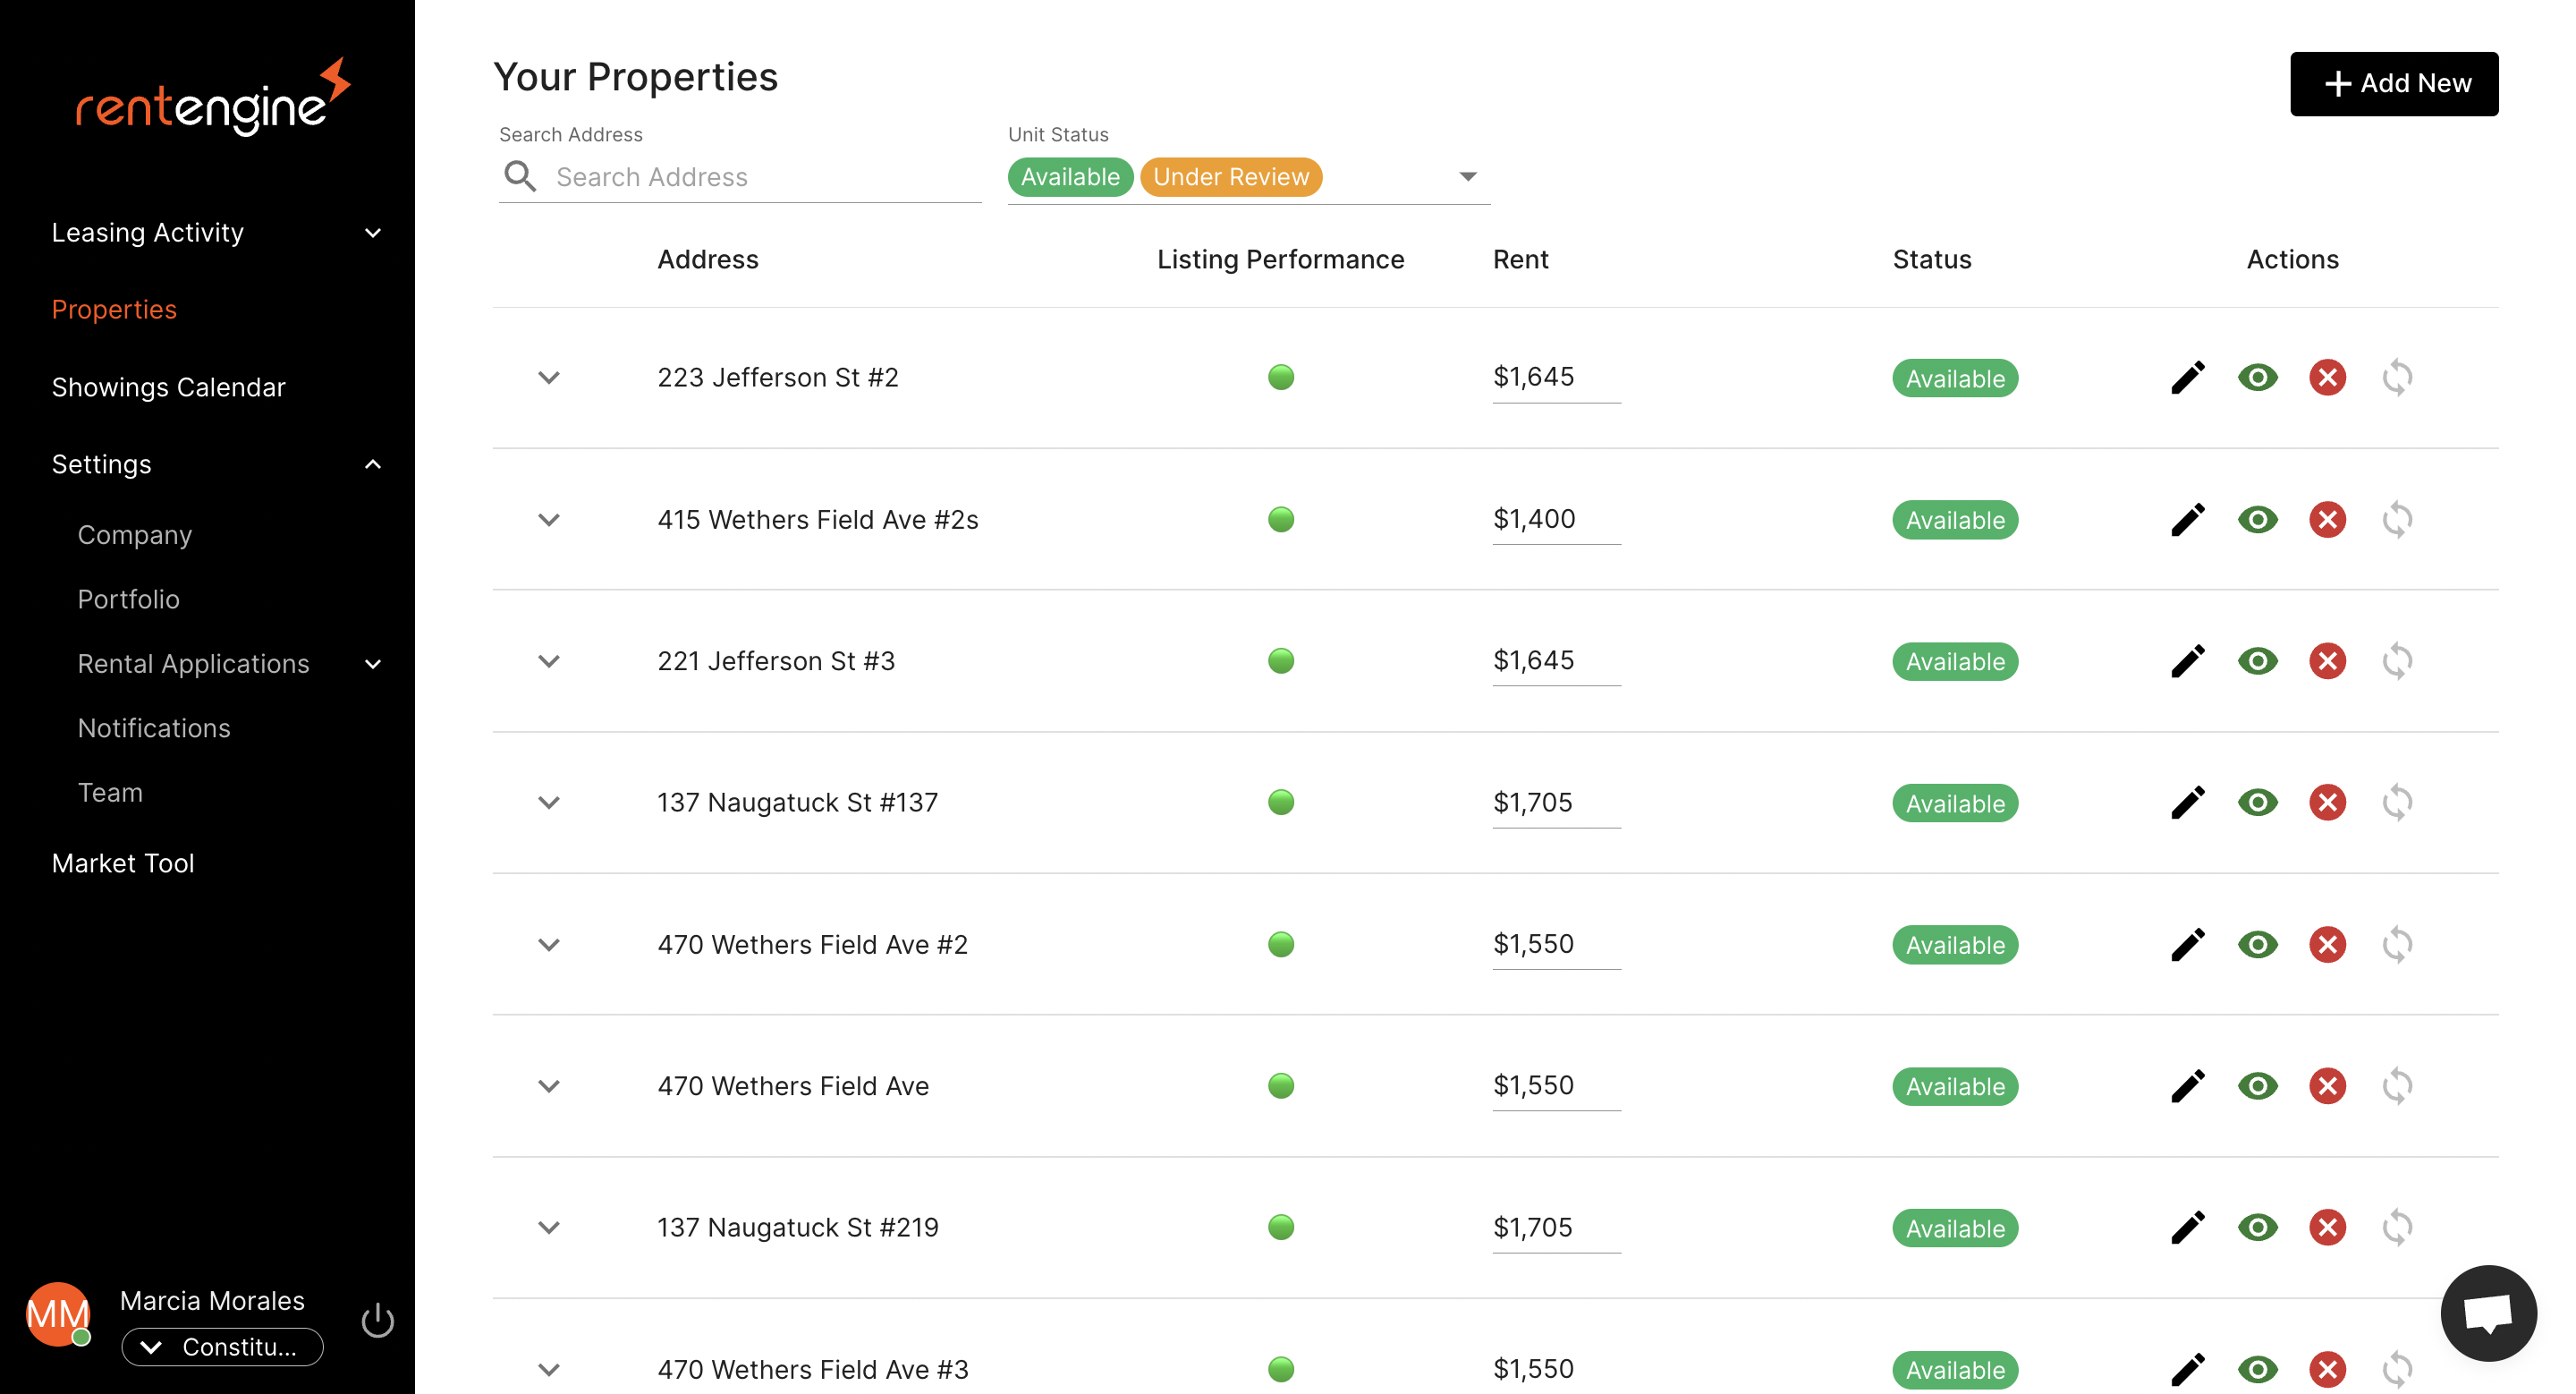Viewport: 2576px width, 1394px height.
Task: Refresh sync for 415 Wethers Field Ave #2s
Action: [x=2397, y=520]
